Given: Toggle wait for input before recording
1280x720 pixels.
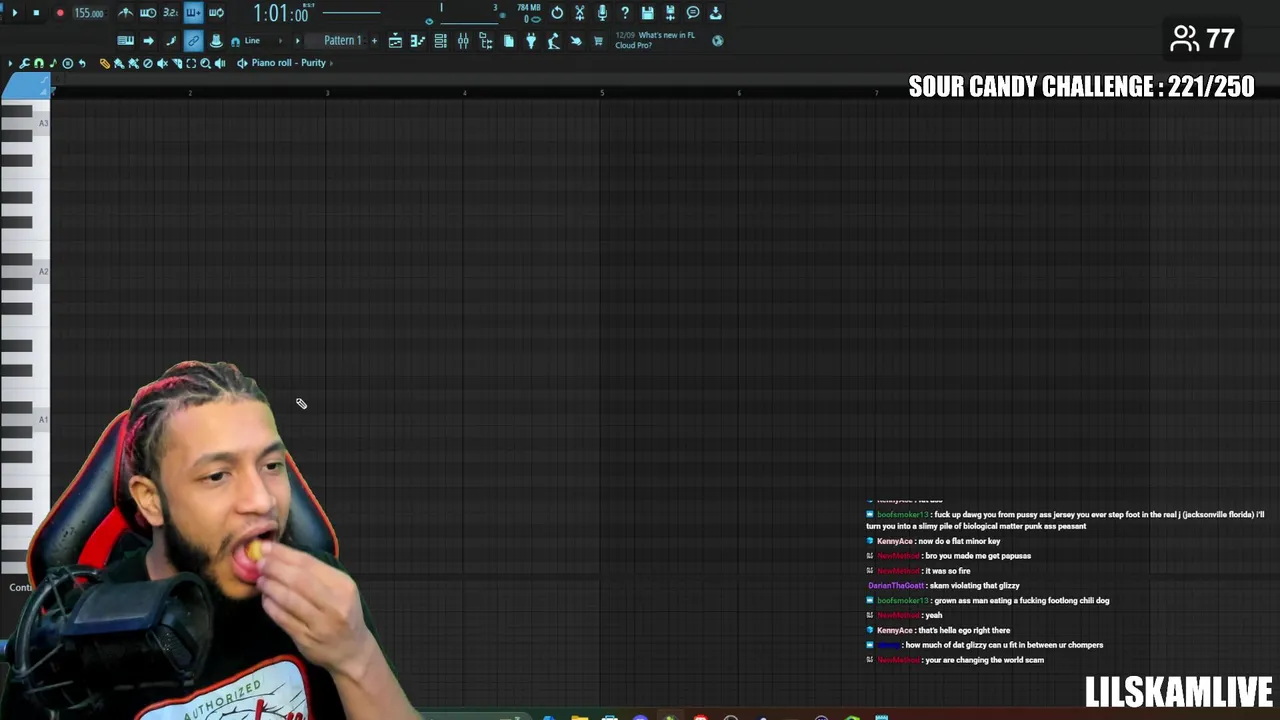Looking at the screenshot, I should click(x=148, y=13).
